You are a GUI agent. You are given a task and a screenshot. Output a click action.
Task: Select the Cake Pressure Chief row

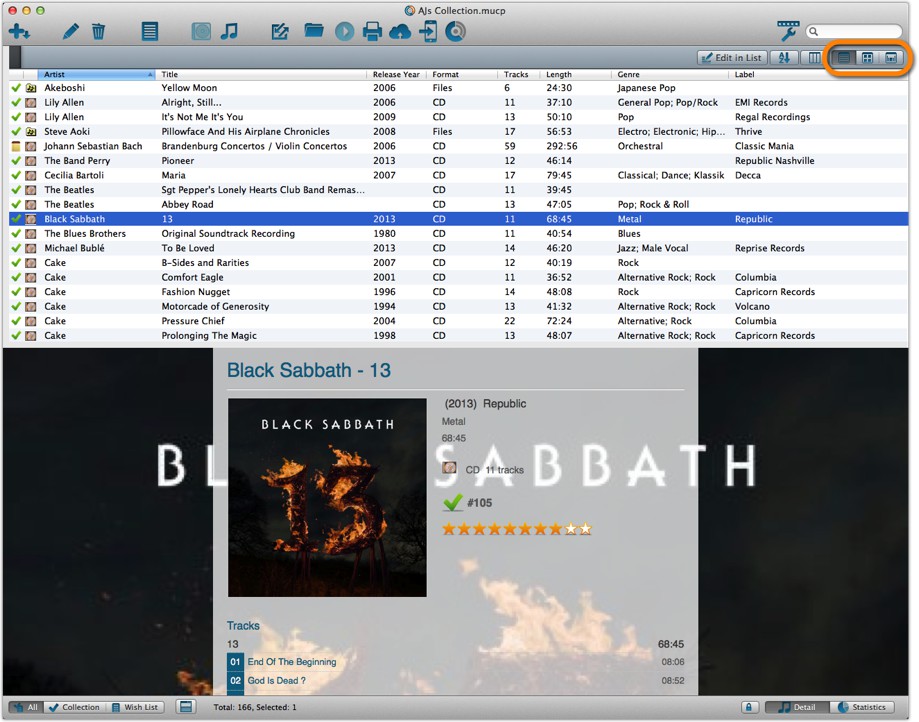tap(459, 321)
